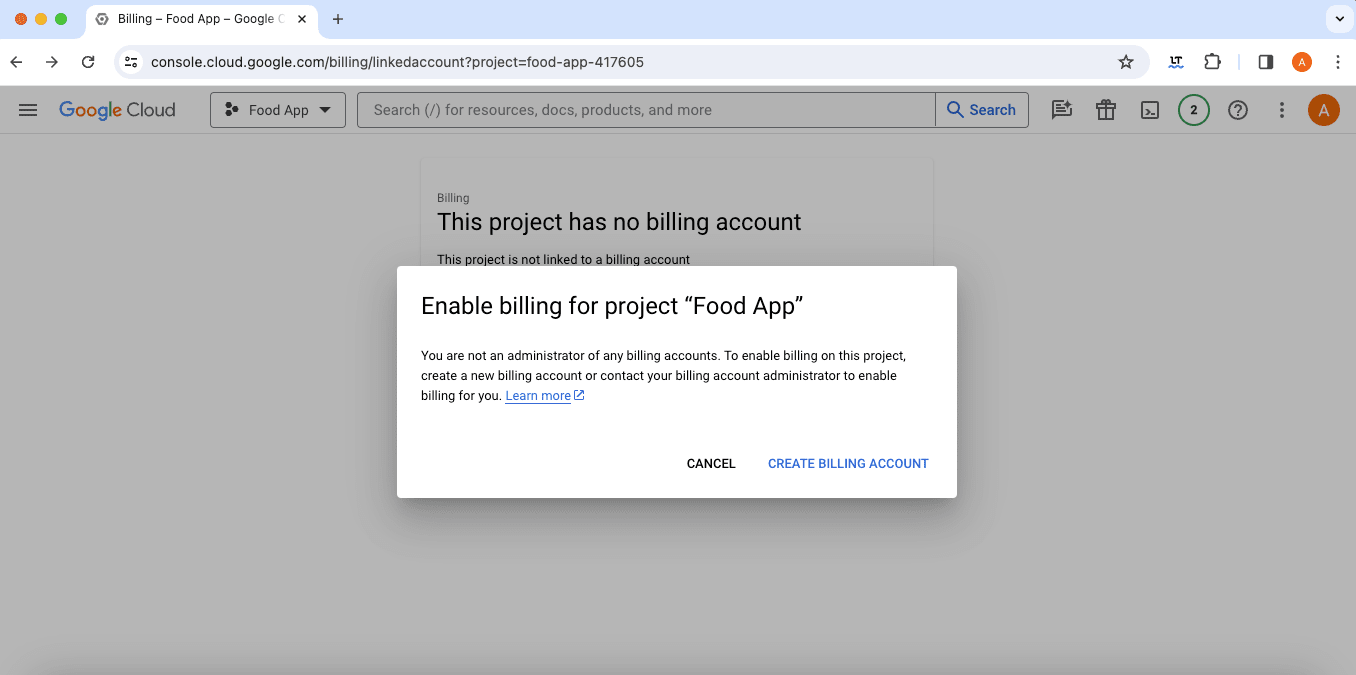Viewport: 1356px width, 675px height.
Task: Expand the browser tab search chevron
Action: click(1339, 18)
